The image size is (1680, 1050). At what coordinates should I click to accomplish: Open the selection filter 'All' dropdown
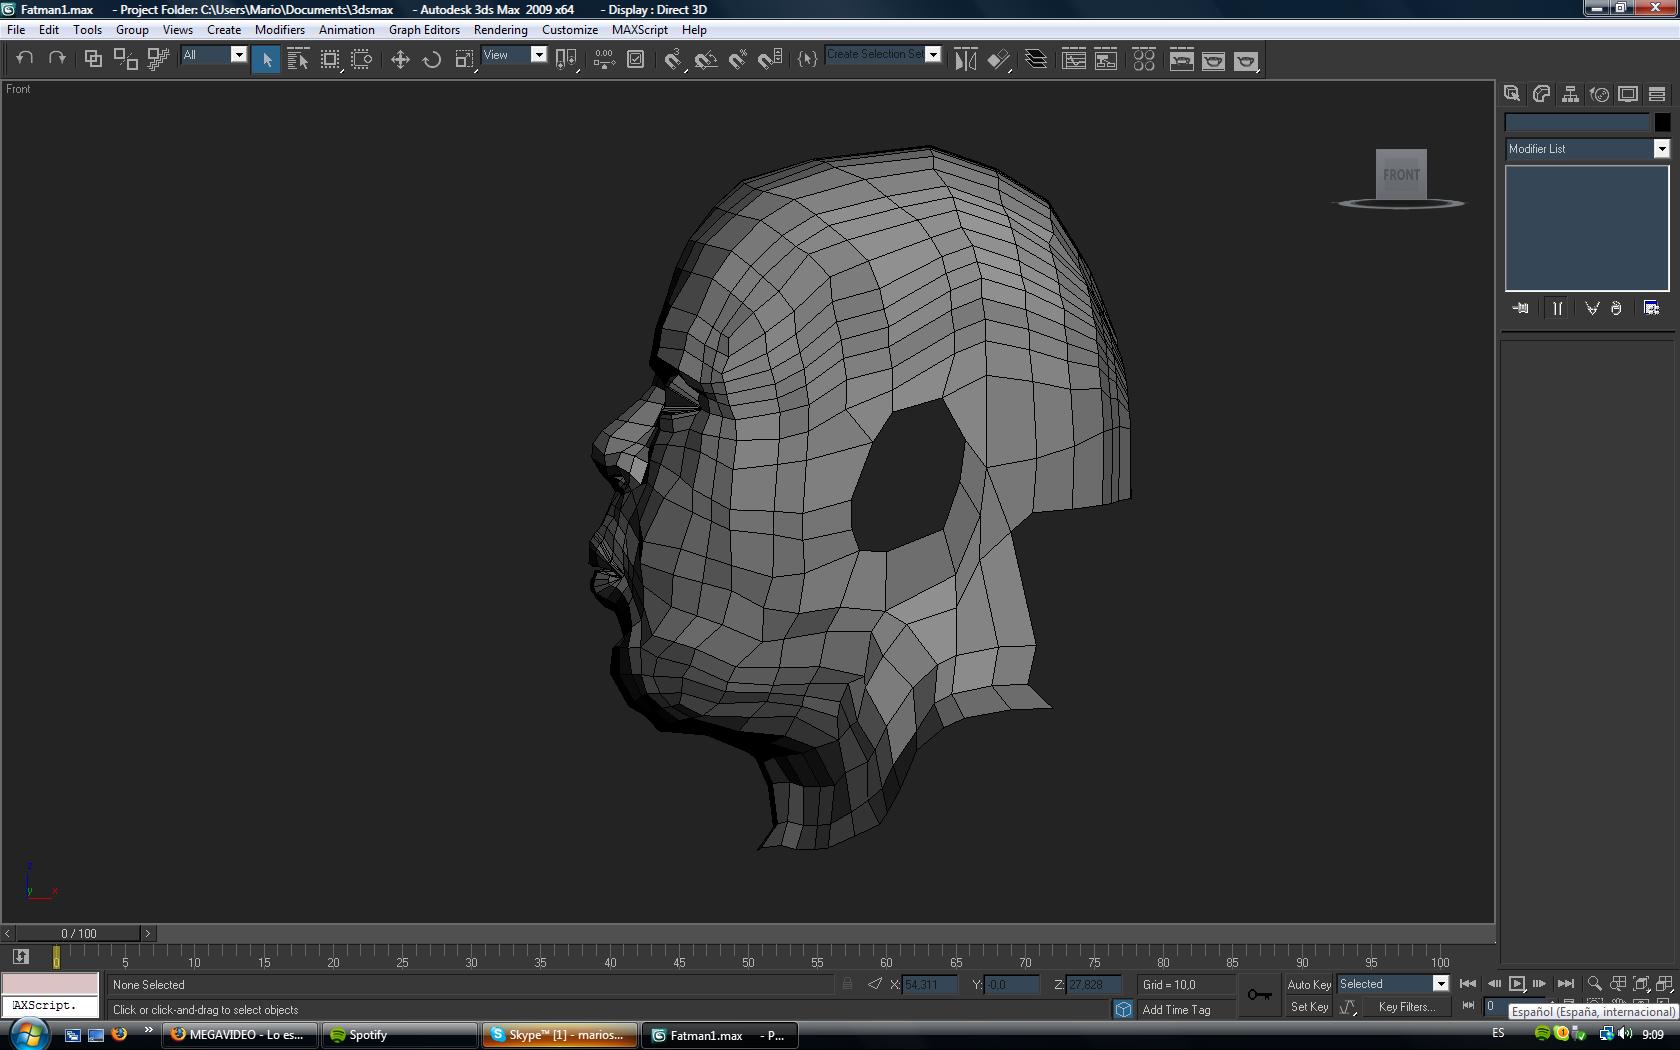(x=238, y=55)
